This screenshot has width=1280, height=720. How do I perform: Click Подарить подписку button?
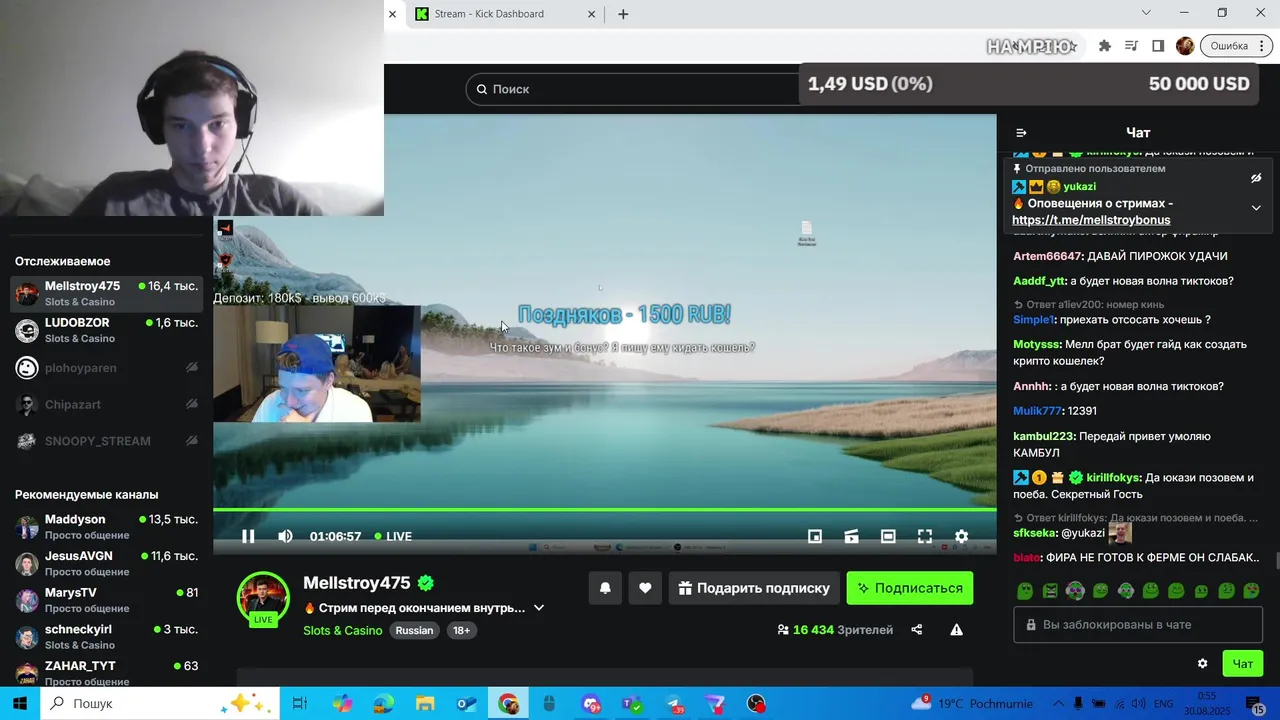[x=754, y=588]
